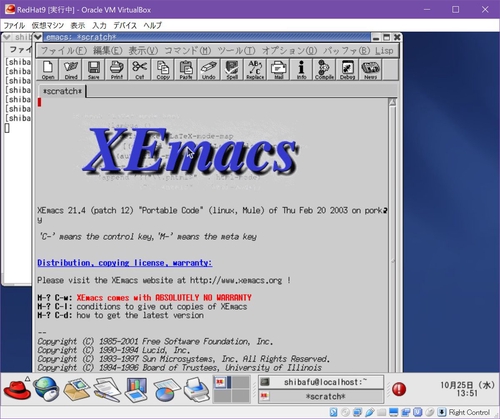Click the http://www.xemacs.org URL text
The image size is (500, 419).
(x=236, y=280)
